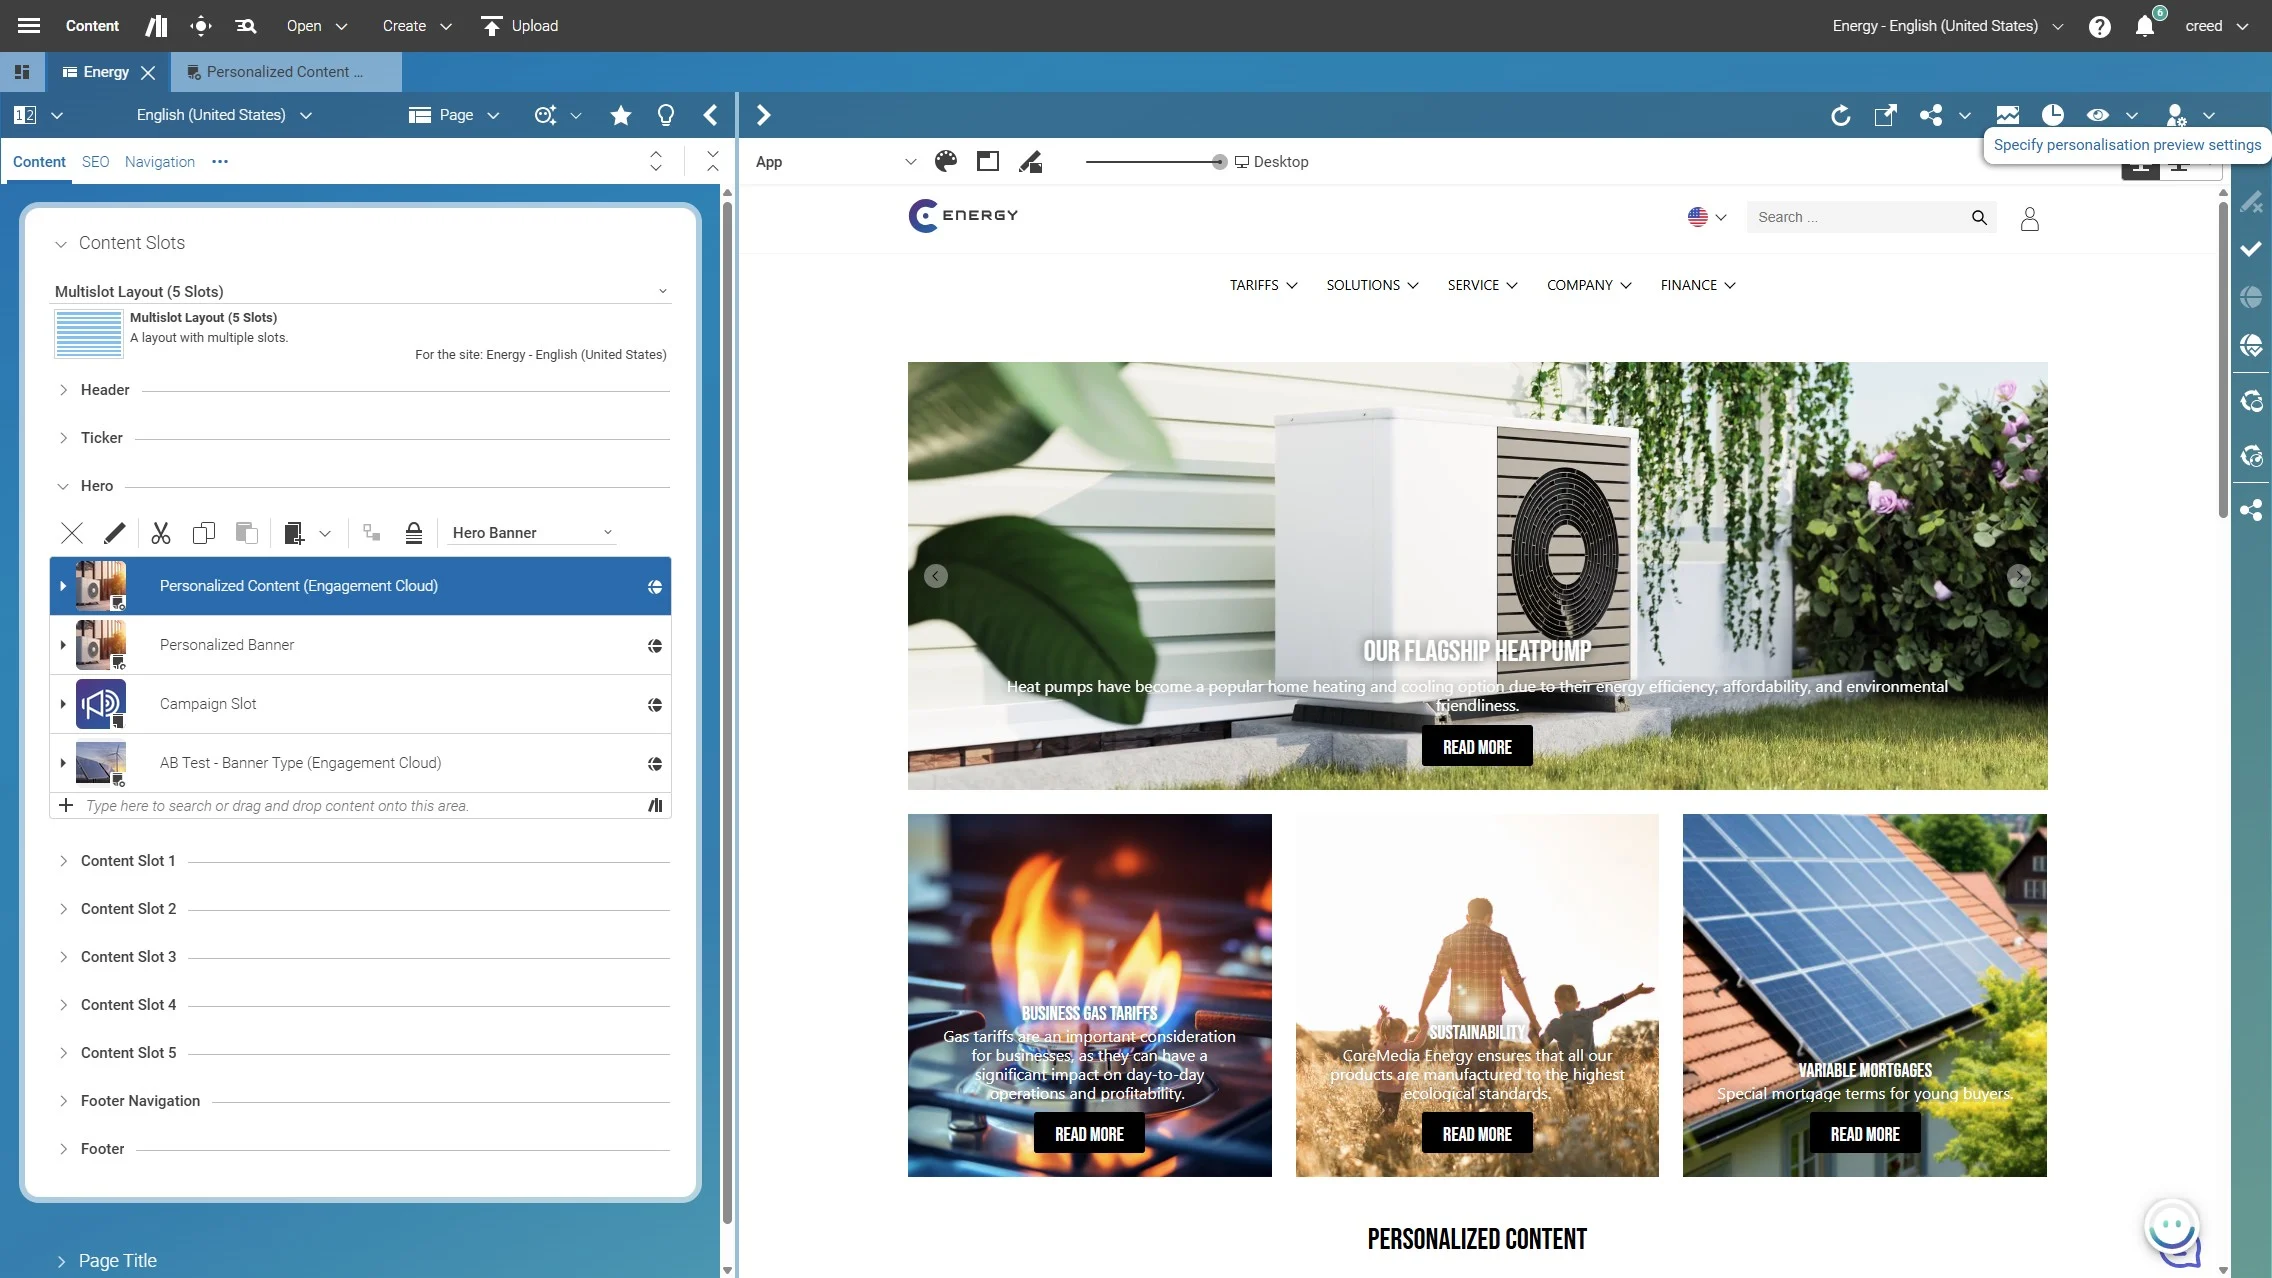This screenshot has height=1278, width=2272.
Task: Toggle globe status of Campaign Slot item
Action: tap(655, 705)
